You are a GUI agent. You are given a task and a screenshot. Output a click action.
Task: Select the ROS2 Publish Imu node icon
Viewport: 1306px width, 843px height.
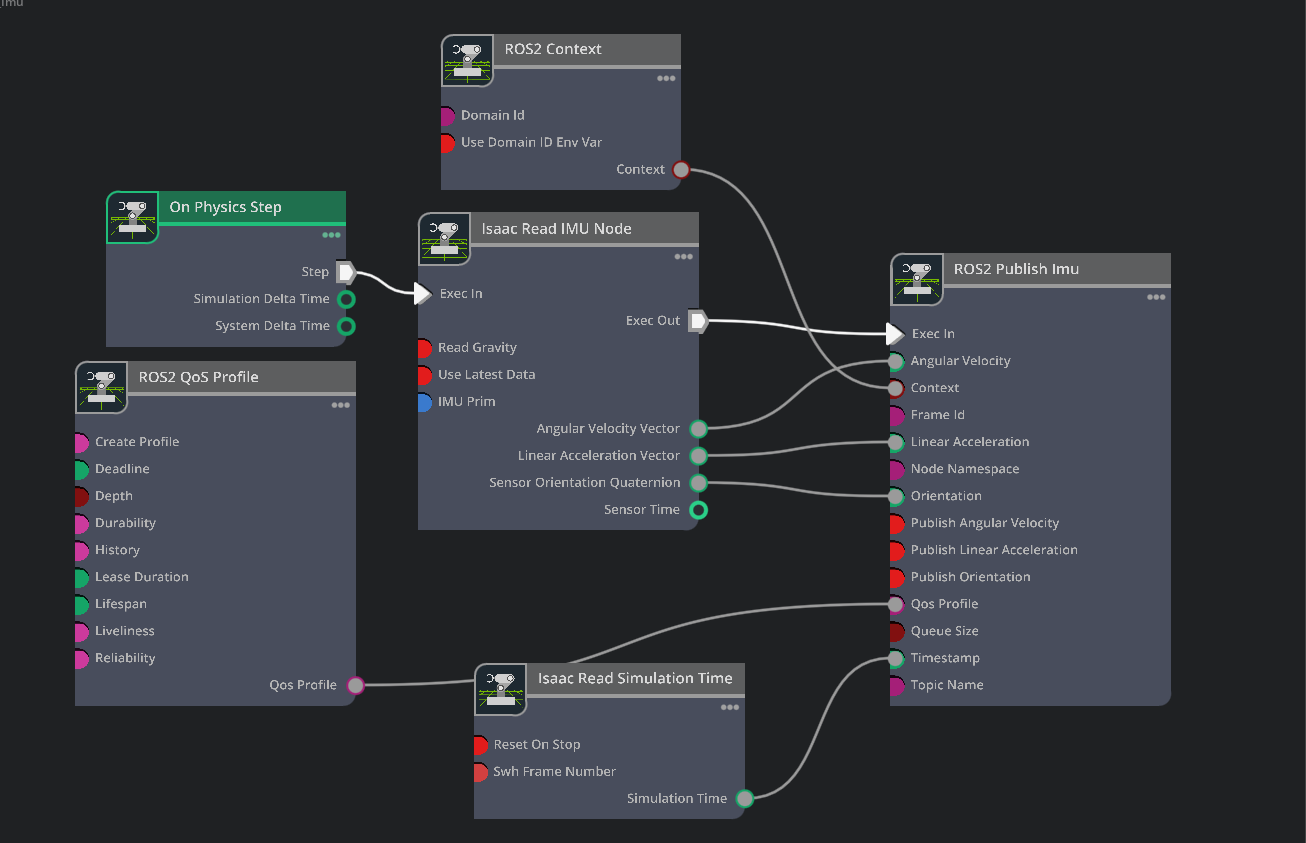[917, 280]
